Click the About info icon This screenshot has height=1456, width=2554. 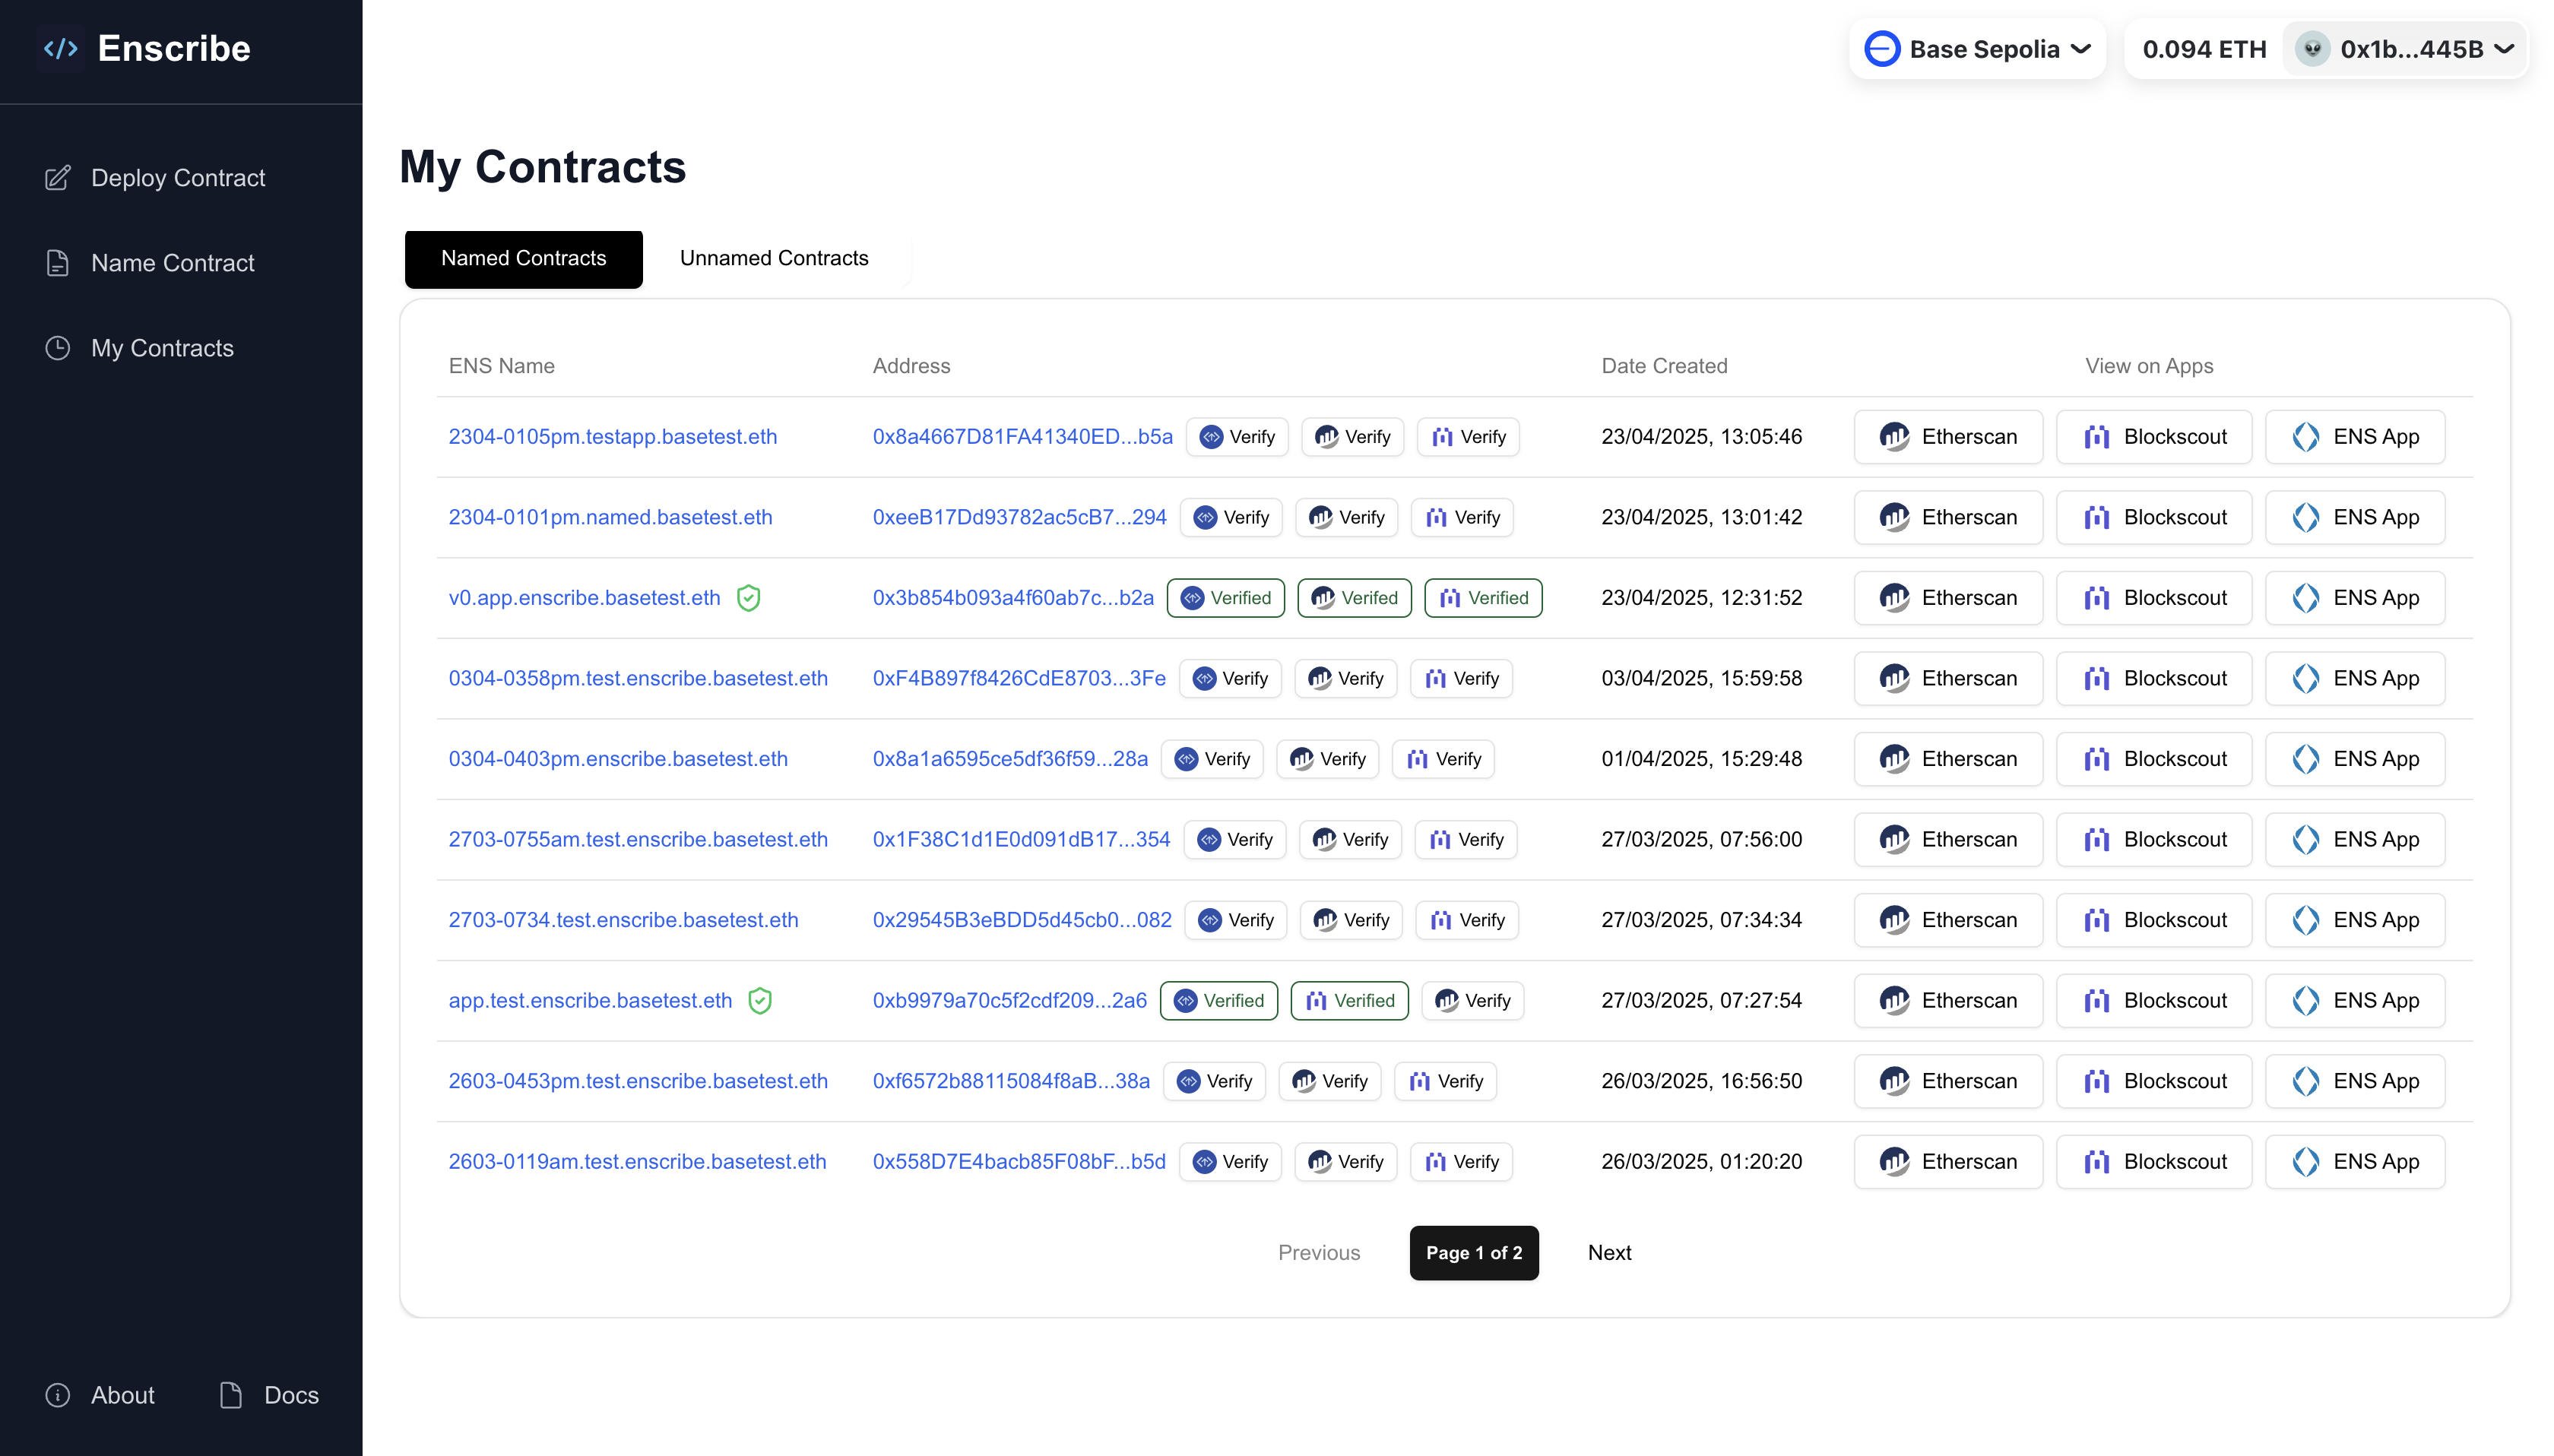pyautogui.click(x=58, y=1395)
